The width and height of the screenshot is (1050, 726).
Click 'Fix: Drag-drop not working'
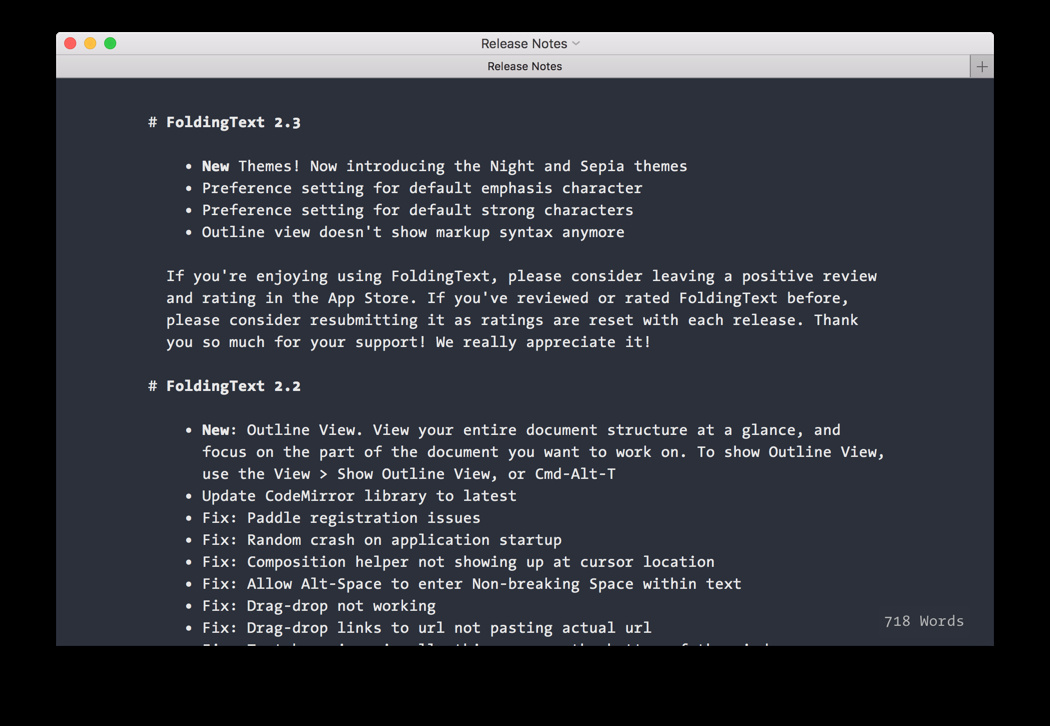click(319, 606)
